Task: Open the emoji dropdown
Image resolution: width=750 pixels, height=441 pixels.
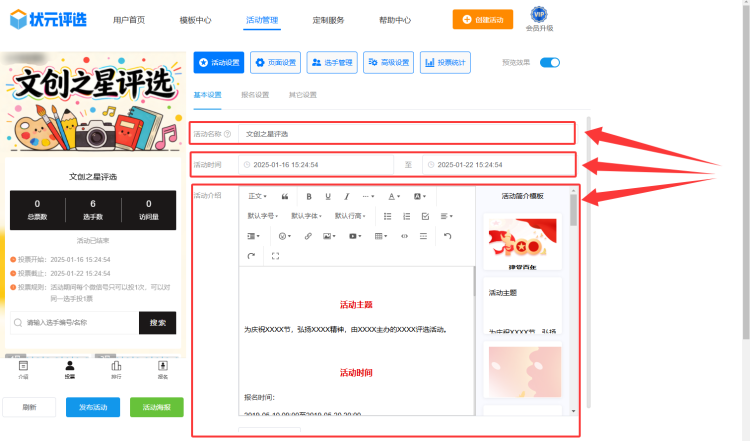Action: [x=285, y=236]
